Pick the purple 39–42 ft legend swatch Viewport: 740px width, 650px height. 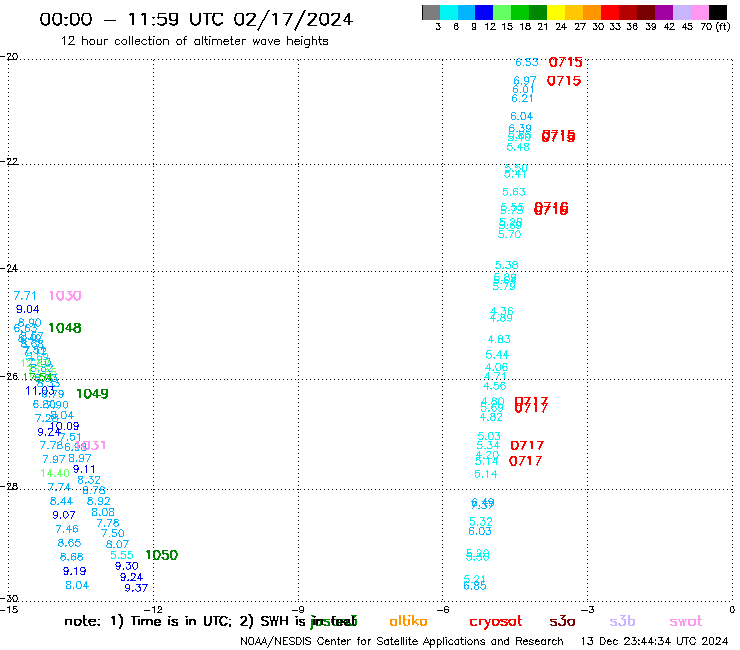pos(664,12)
